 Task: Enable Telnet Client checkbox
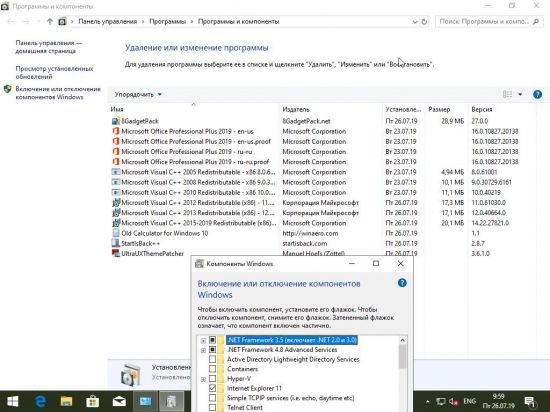pos(212,407)
